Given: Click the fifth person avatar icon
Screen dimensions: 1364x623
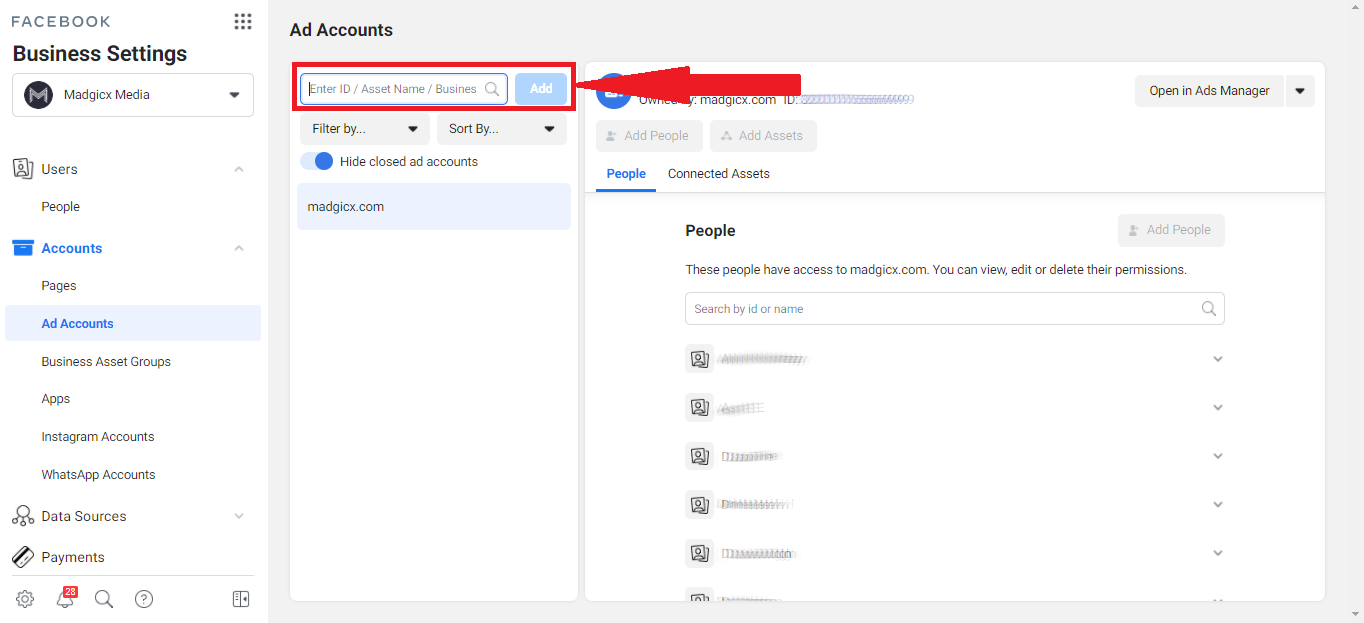Looking at the screenshot, I should [x=699, y=553].
